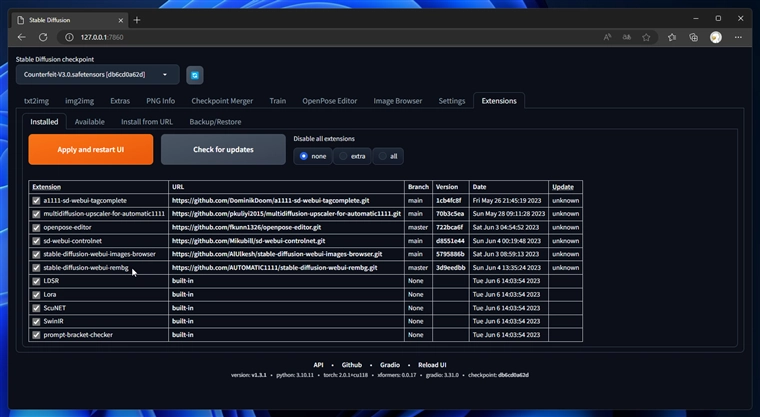
Task: Open the API footer link
Action: [318, 365]
